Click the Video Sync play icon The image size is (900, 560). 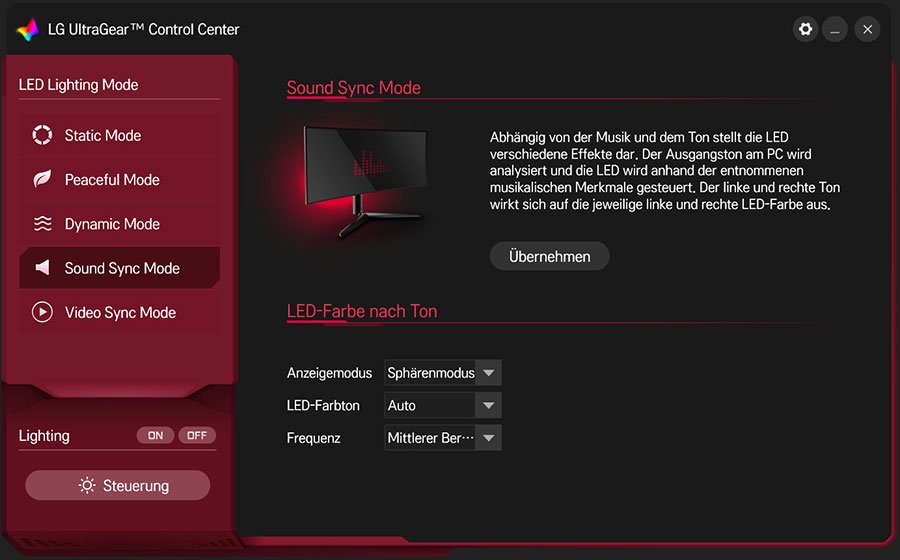click(42, 312)
